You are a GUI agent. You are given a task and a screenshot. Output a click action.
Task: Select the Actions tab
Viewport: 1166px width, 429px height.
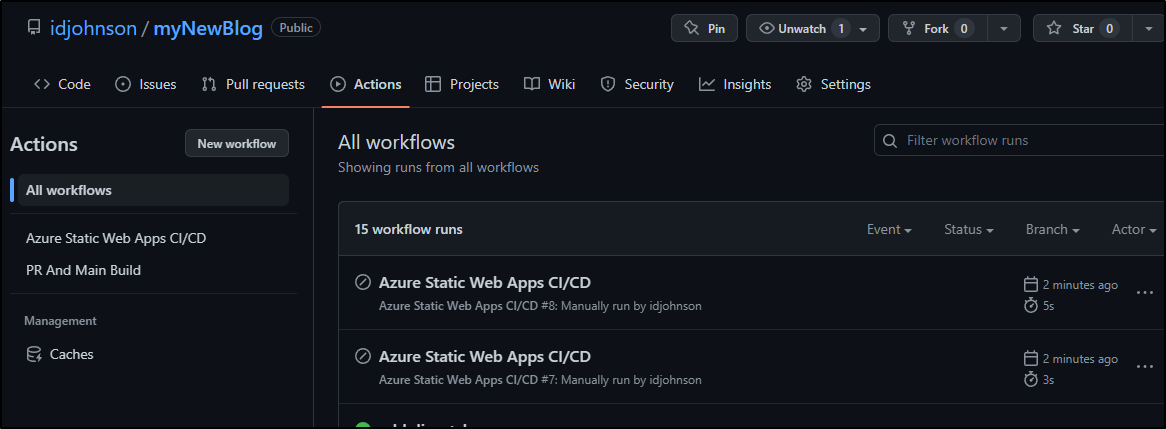coord(366,84)
